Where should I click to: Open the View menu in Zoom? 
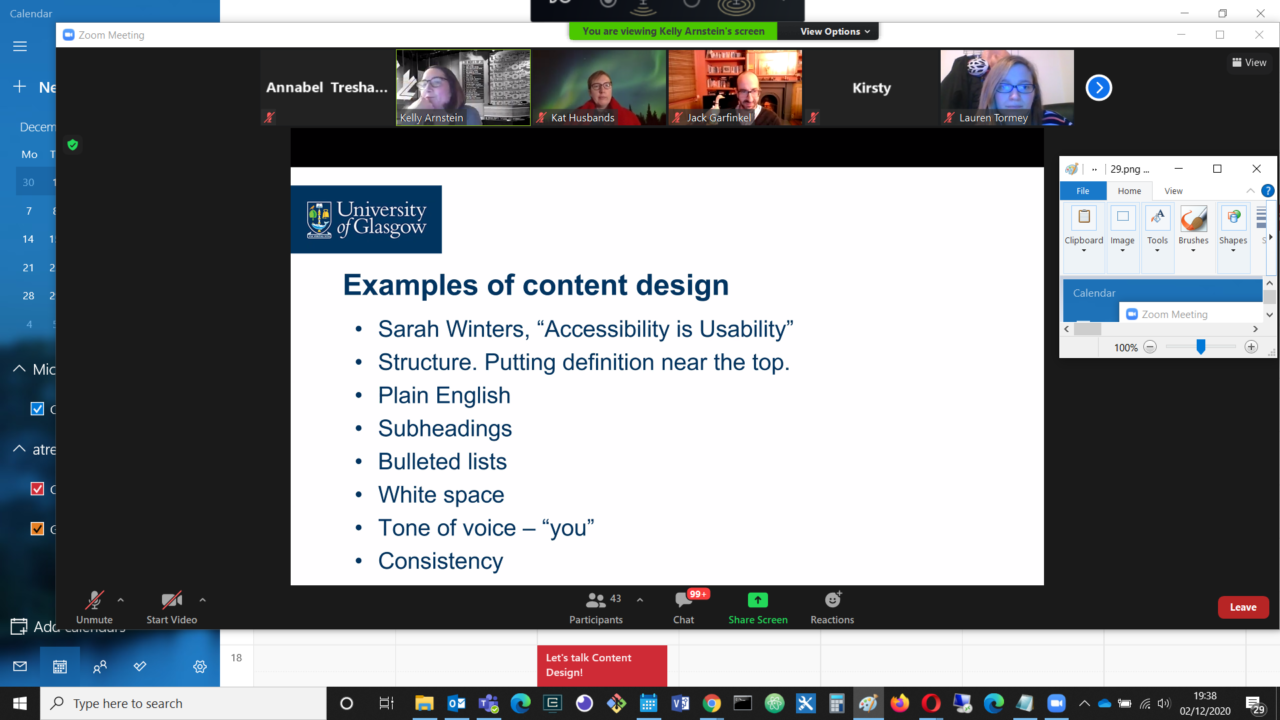(1249, 62)
